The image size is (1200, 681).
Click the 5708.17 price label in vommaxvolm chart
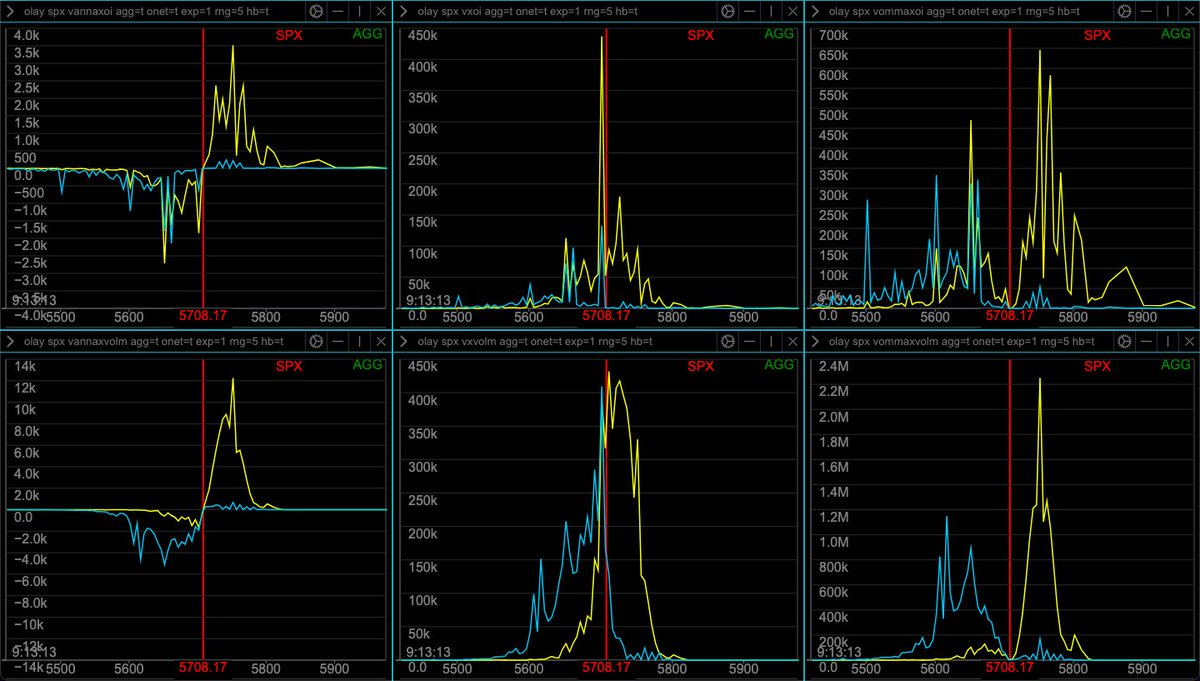pyautogui.click(x=1010, y=667)
